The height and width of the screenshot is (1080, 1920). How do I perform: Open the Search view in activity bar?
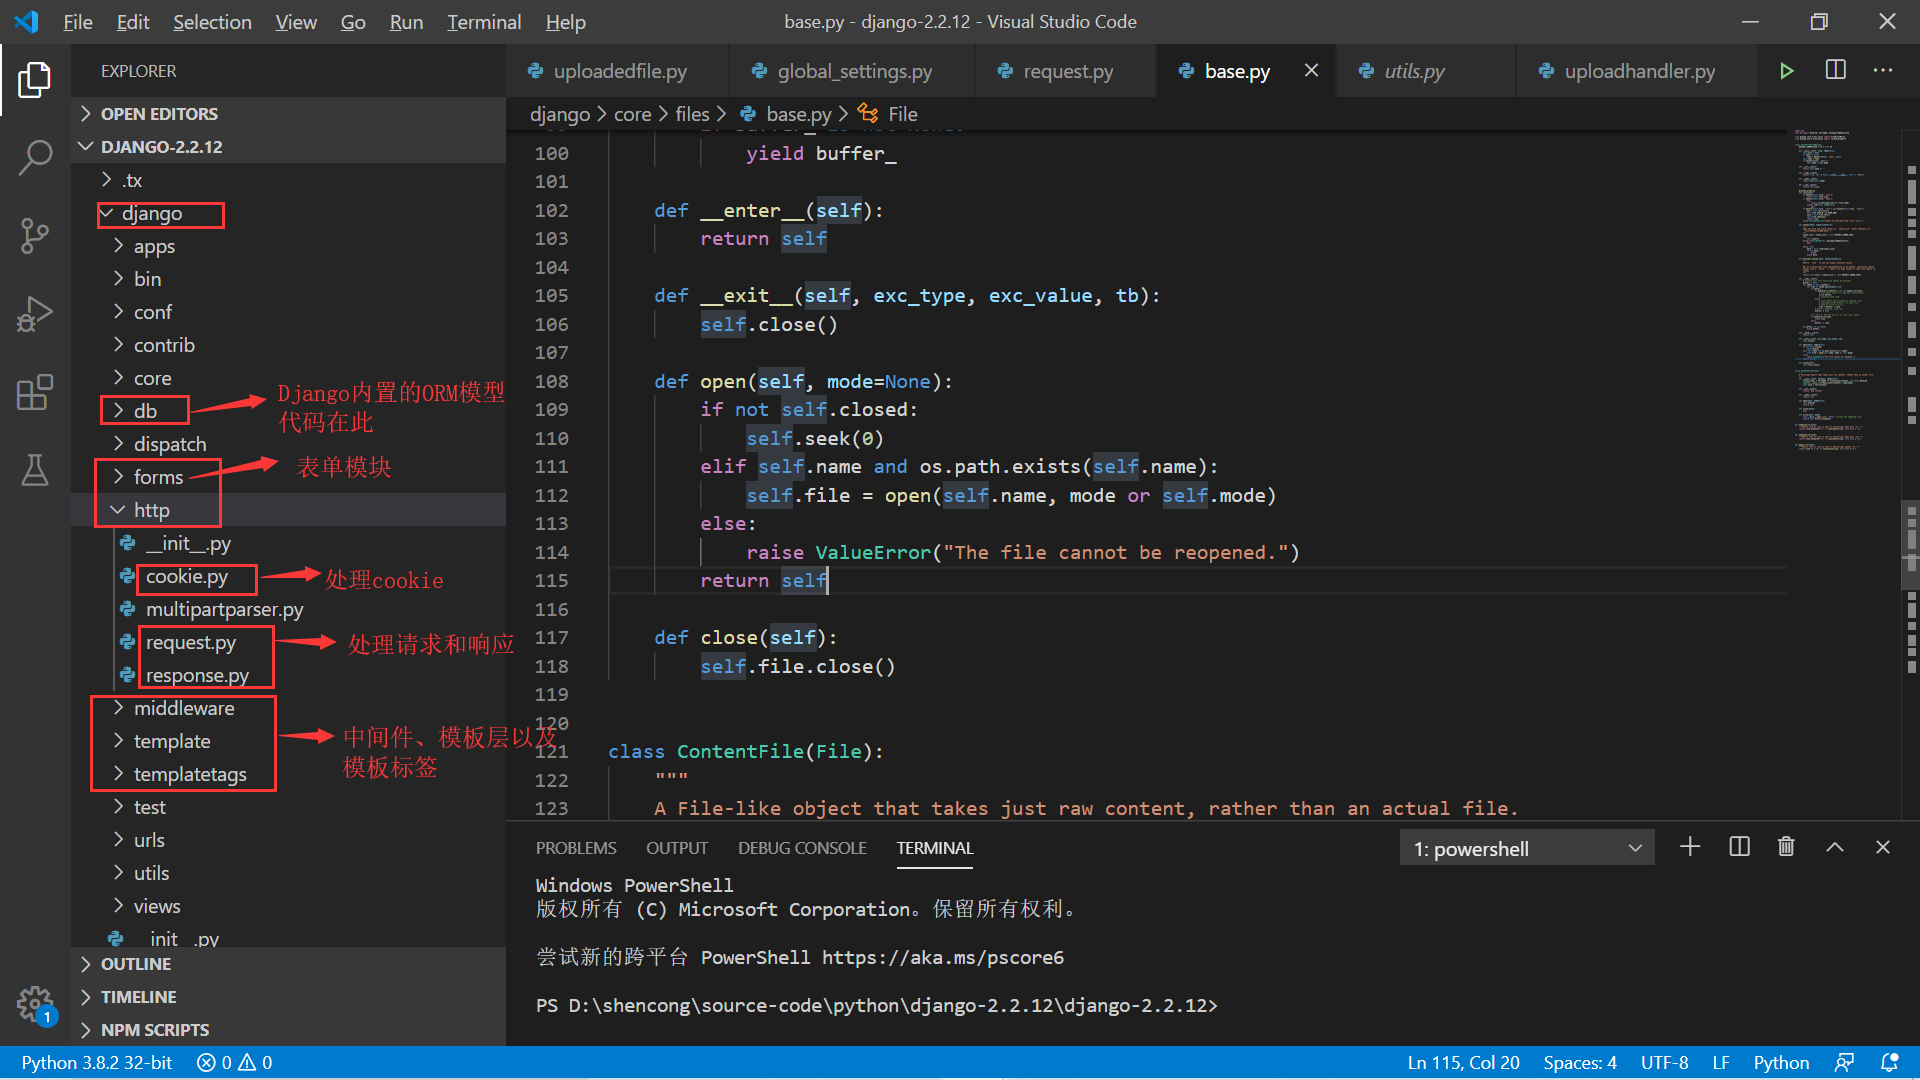[x=35, y=157]
